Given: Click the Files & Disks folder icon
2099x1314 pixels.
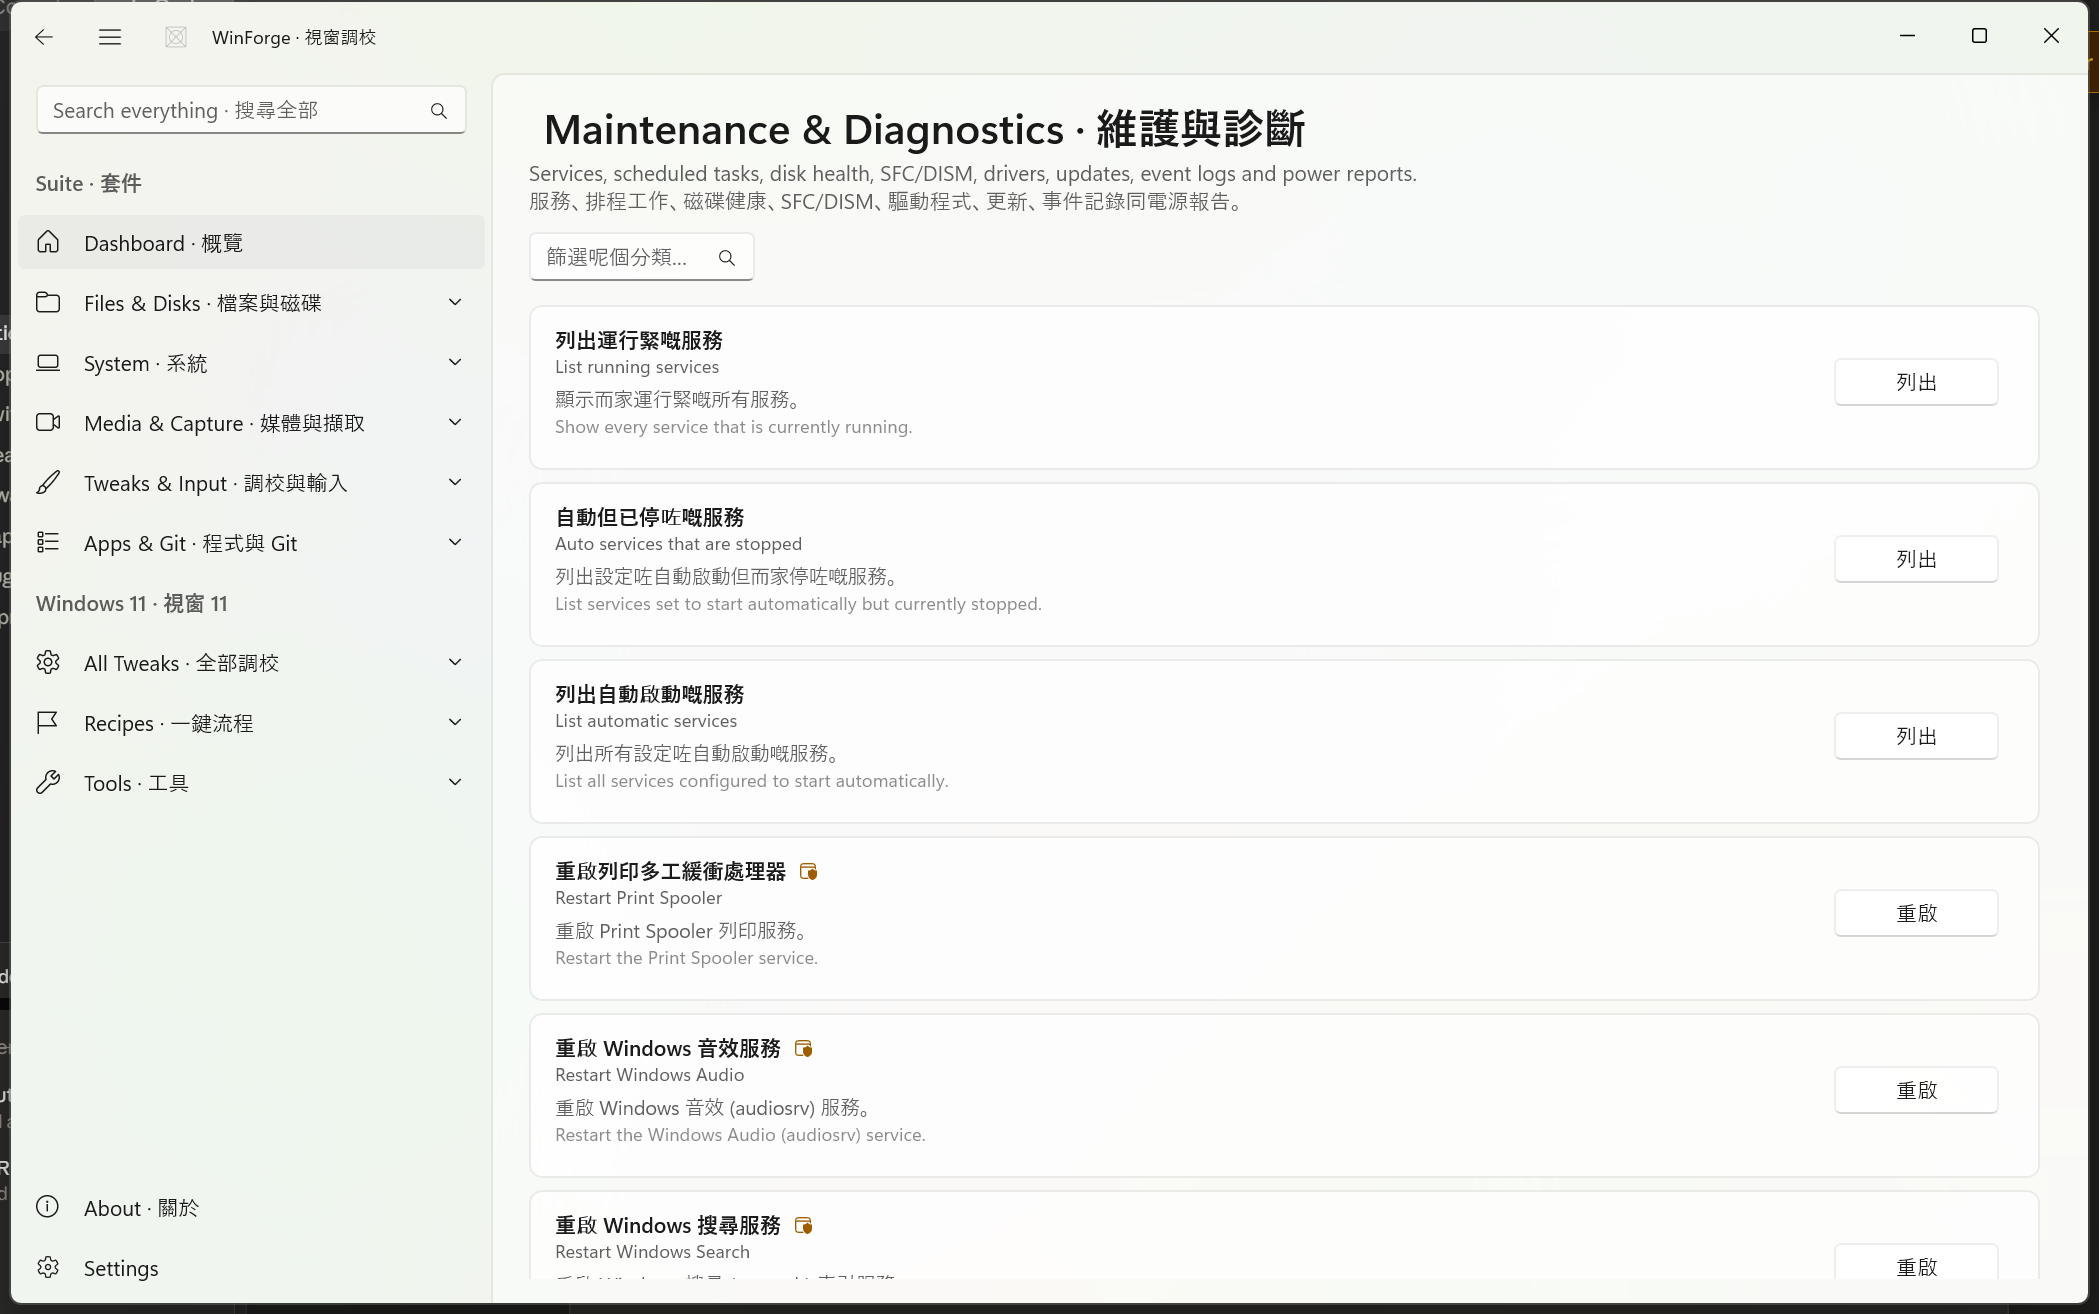Looking at the screenshot, I should pos(48,302).
